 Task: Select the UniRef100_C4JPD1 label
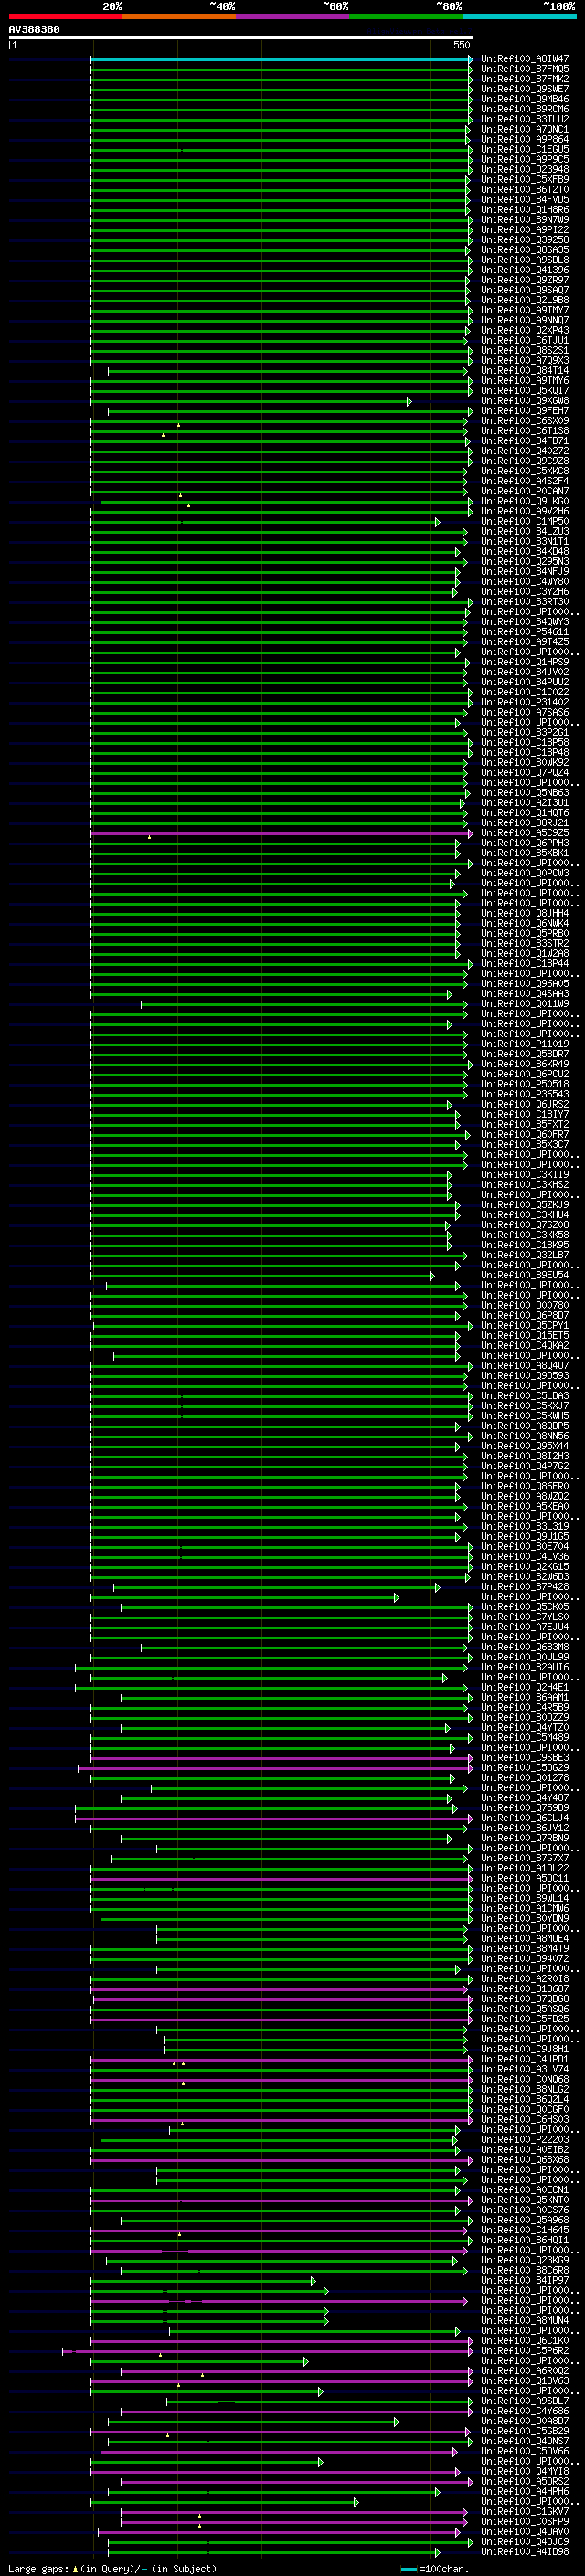pos(525,2059)
